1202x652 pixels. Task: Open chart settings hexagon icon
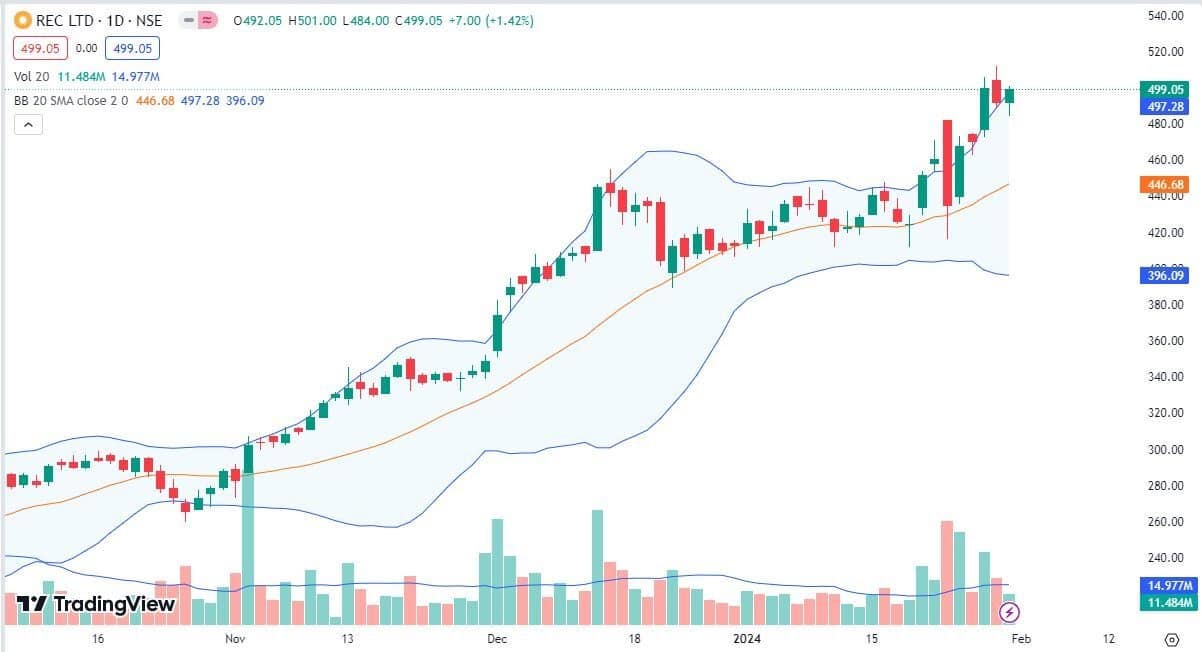[1170, 638]
